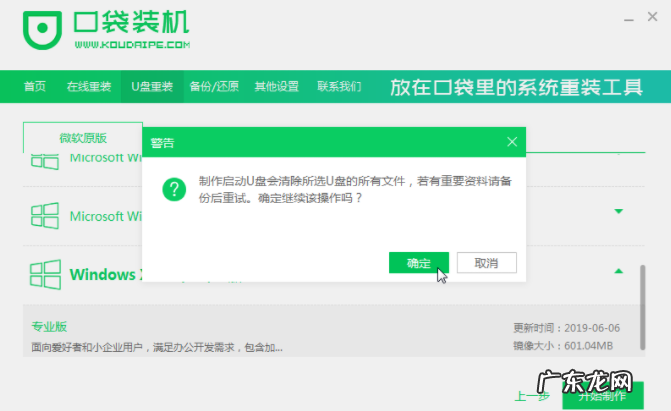Open the 备份/还原 tab

pos(214,86)
